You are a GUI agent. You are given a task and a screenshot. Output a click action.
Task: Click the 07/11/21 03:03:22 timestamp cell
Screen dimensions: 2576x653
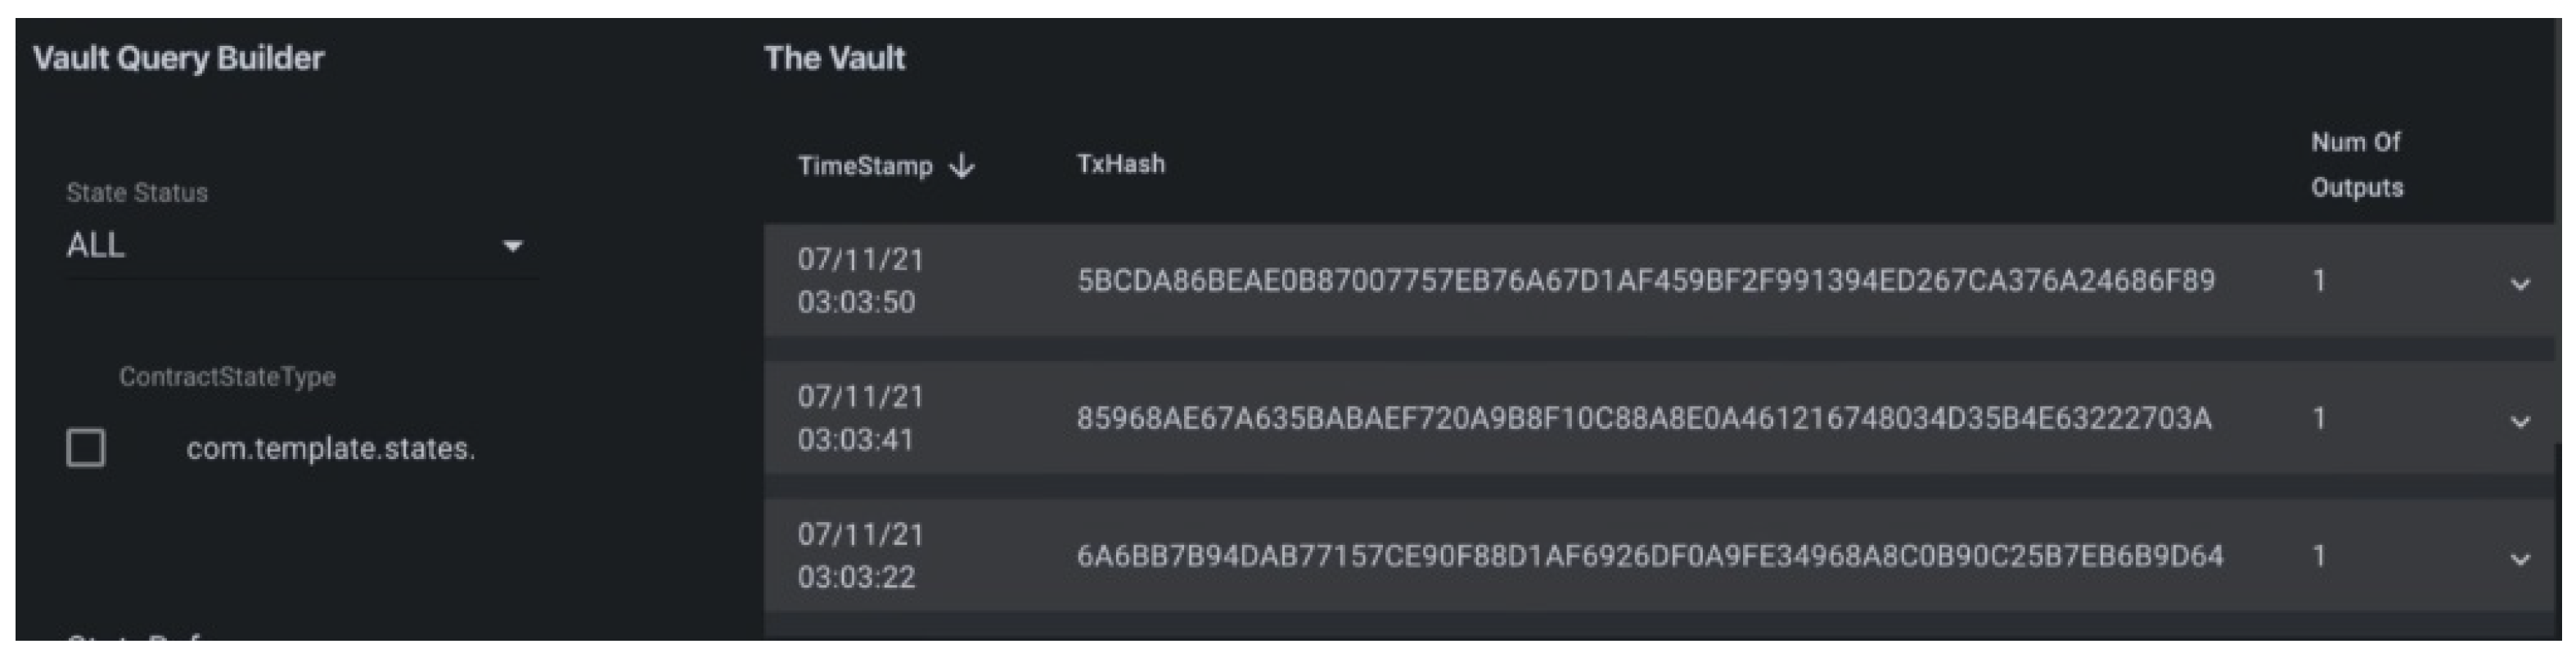[860, 556]
